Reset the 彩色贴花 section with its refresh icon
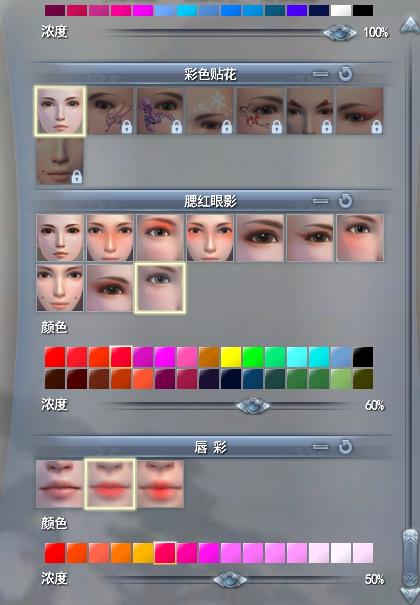 [x=345, y=74]
